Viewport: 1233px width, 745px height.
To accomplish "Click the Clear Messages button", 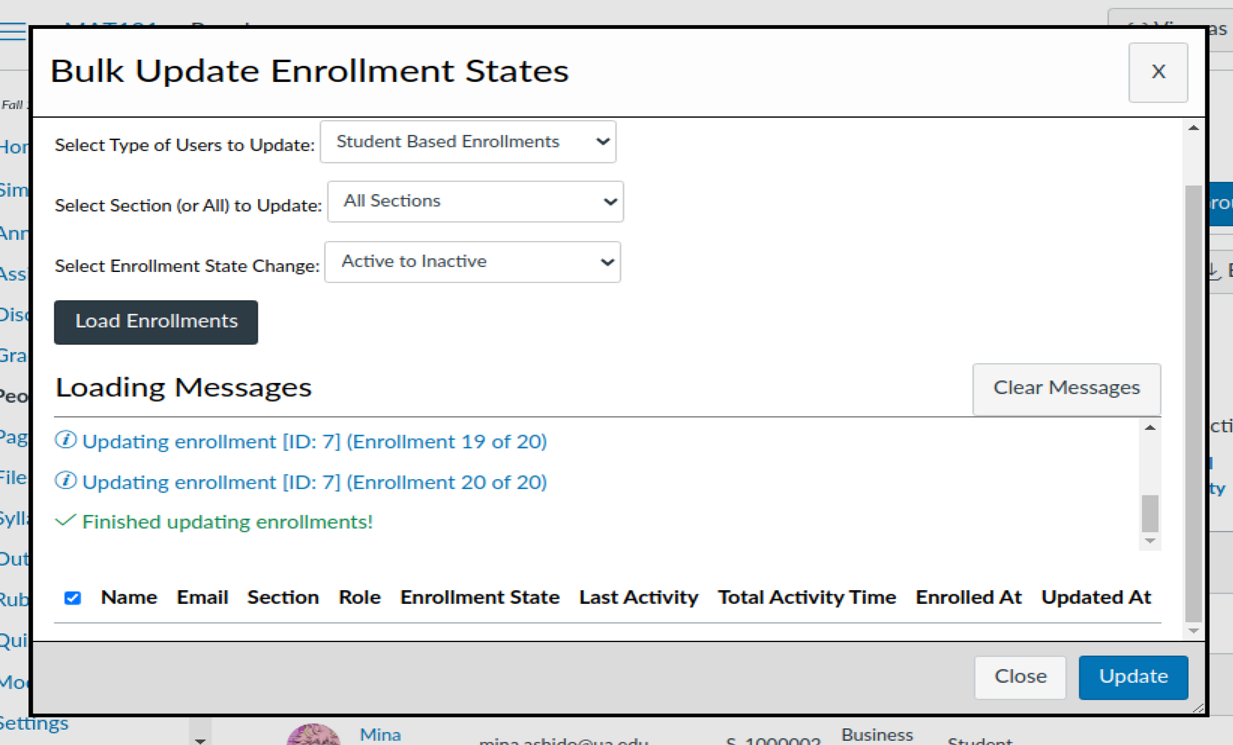I will coord(1066,388).
